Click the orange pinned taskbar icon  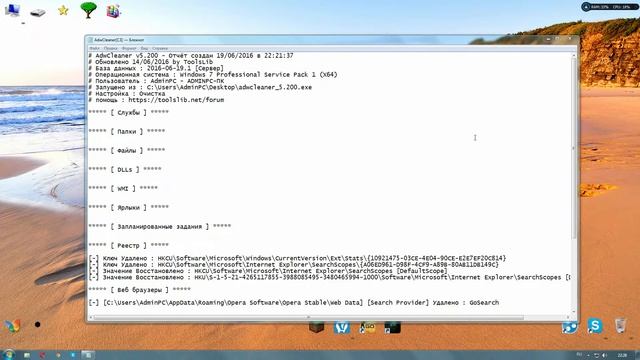click(58, 355)
